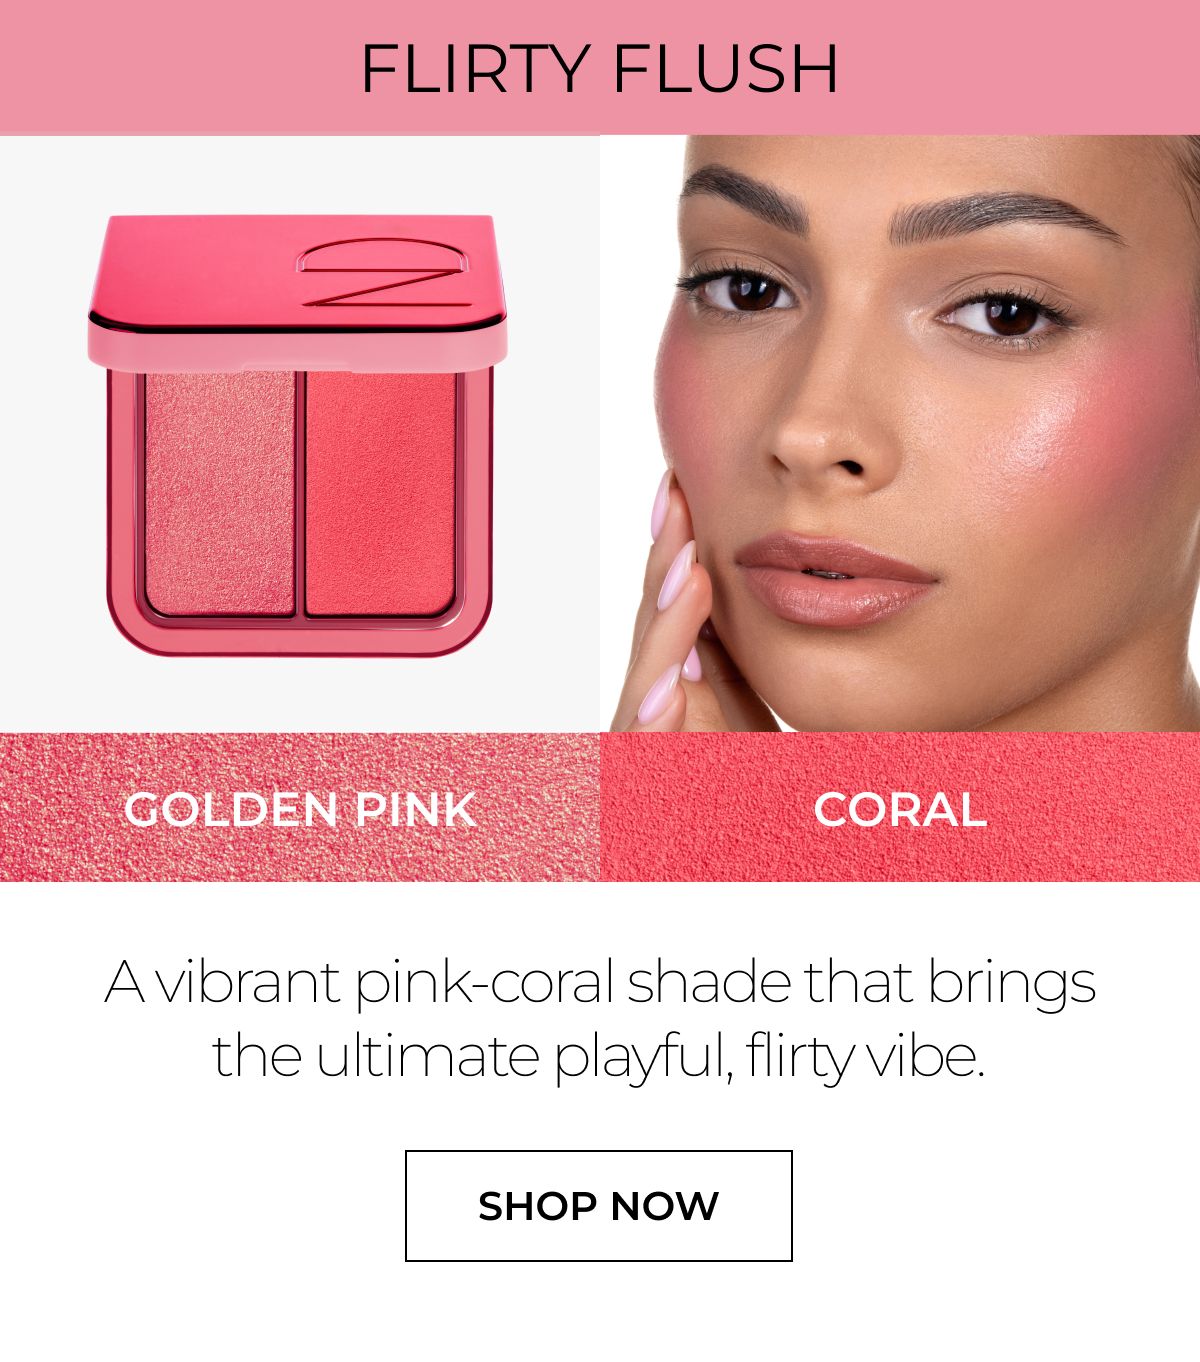This screenshot has width=1200, height=1362.
Task: Click the model's left eye
Action: click(x=1008, y=316)
